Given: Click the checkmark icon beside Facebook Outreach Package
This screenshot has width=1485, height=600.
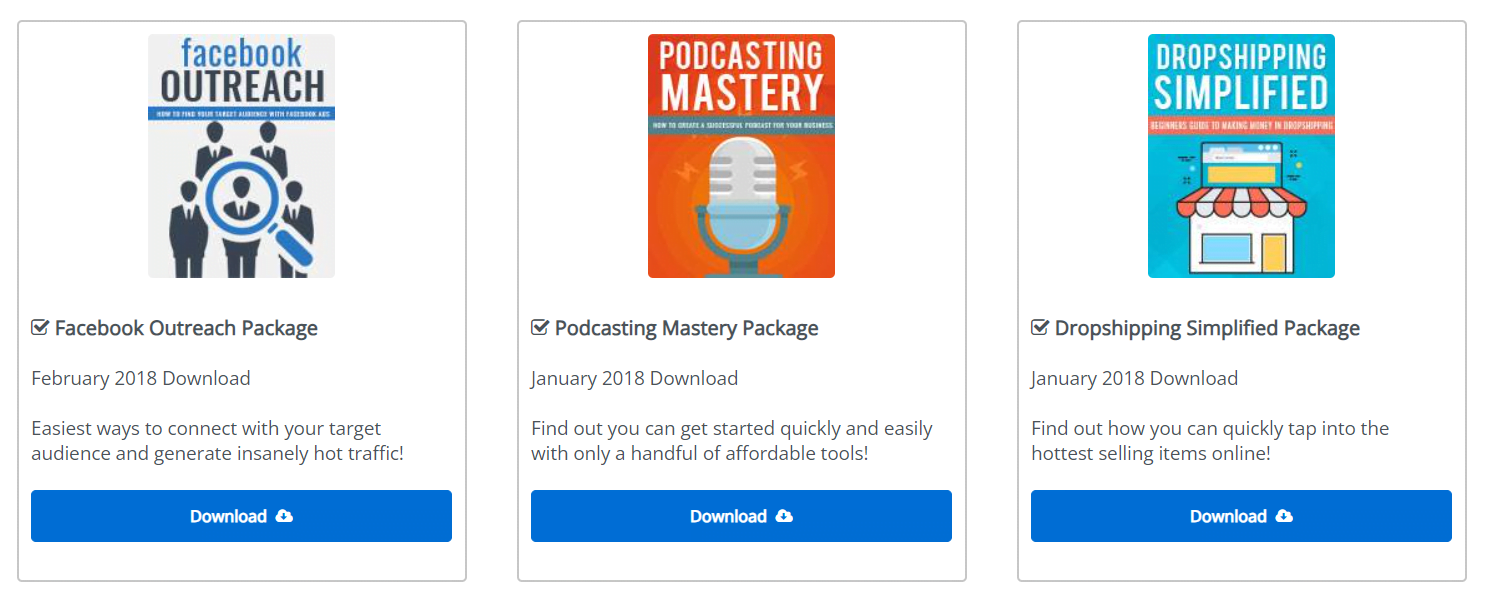Looking at the screenshot, I should coord(40,327).
